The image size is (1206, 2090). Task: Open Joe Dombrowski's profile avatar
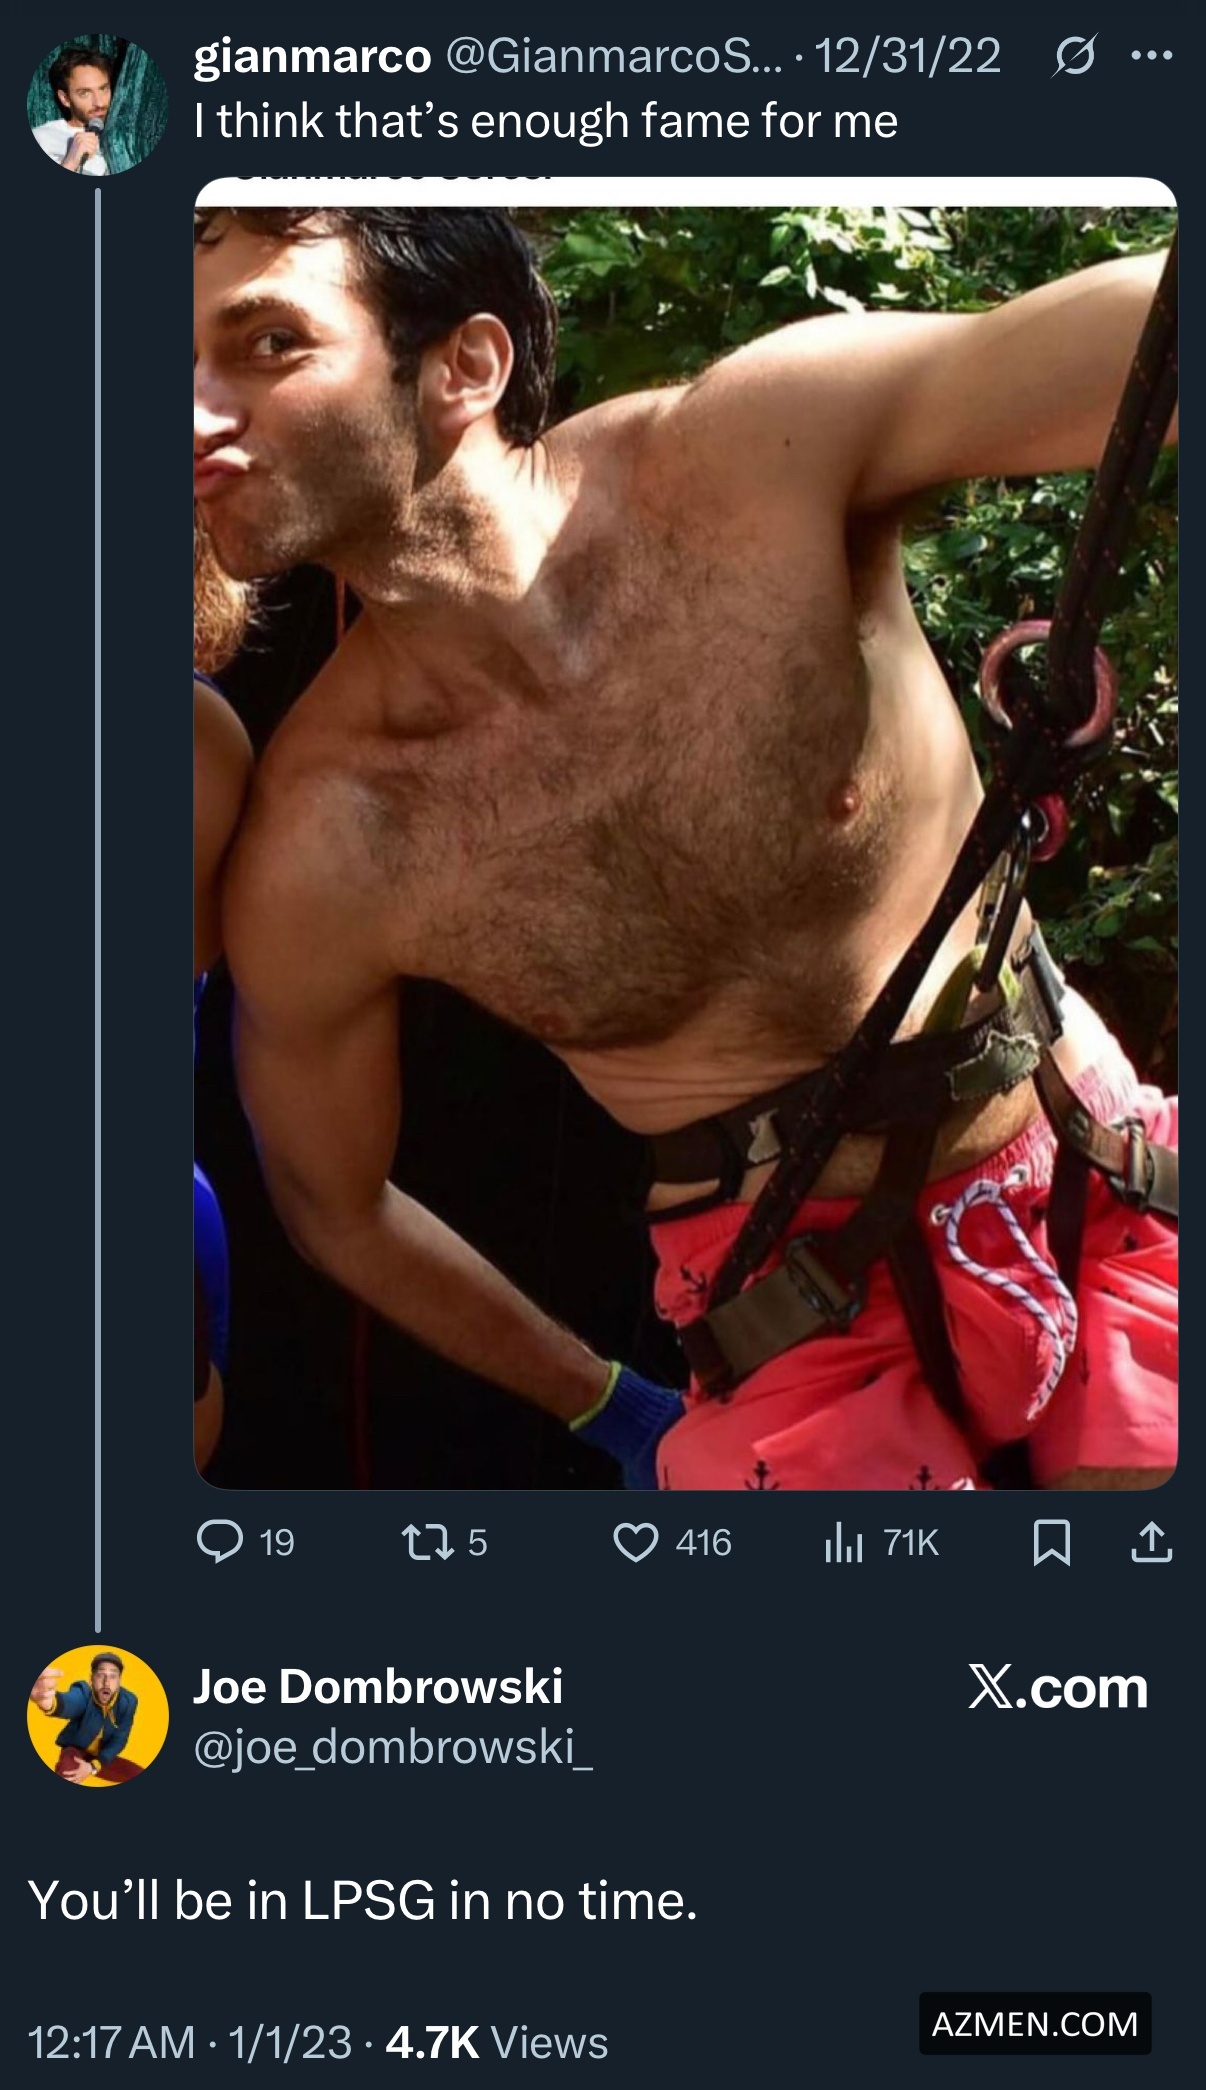97,1716
